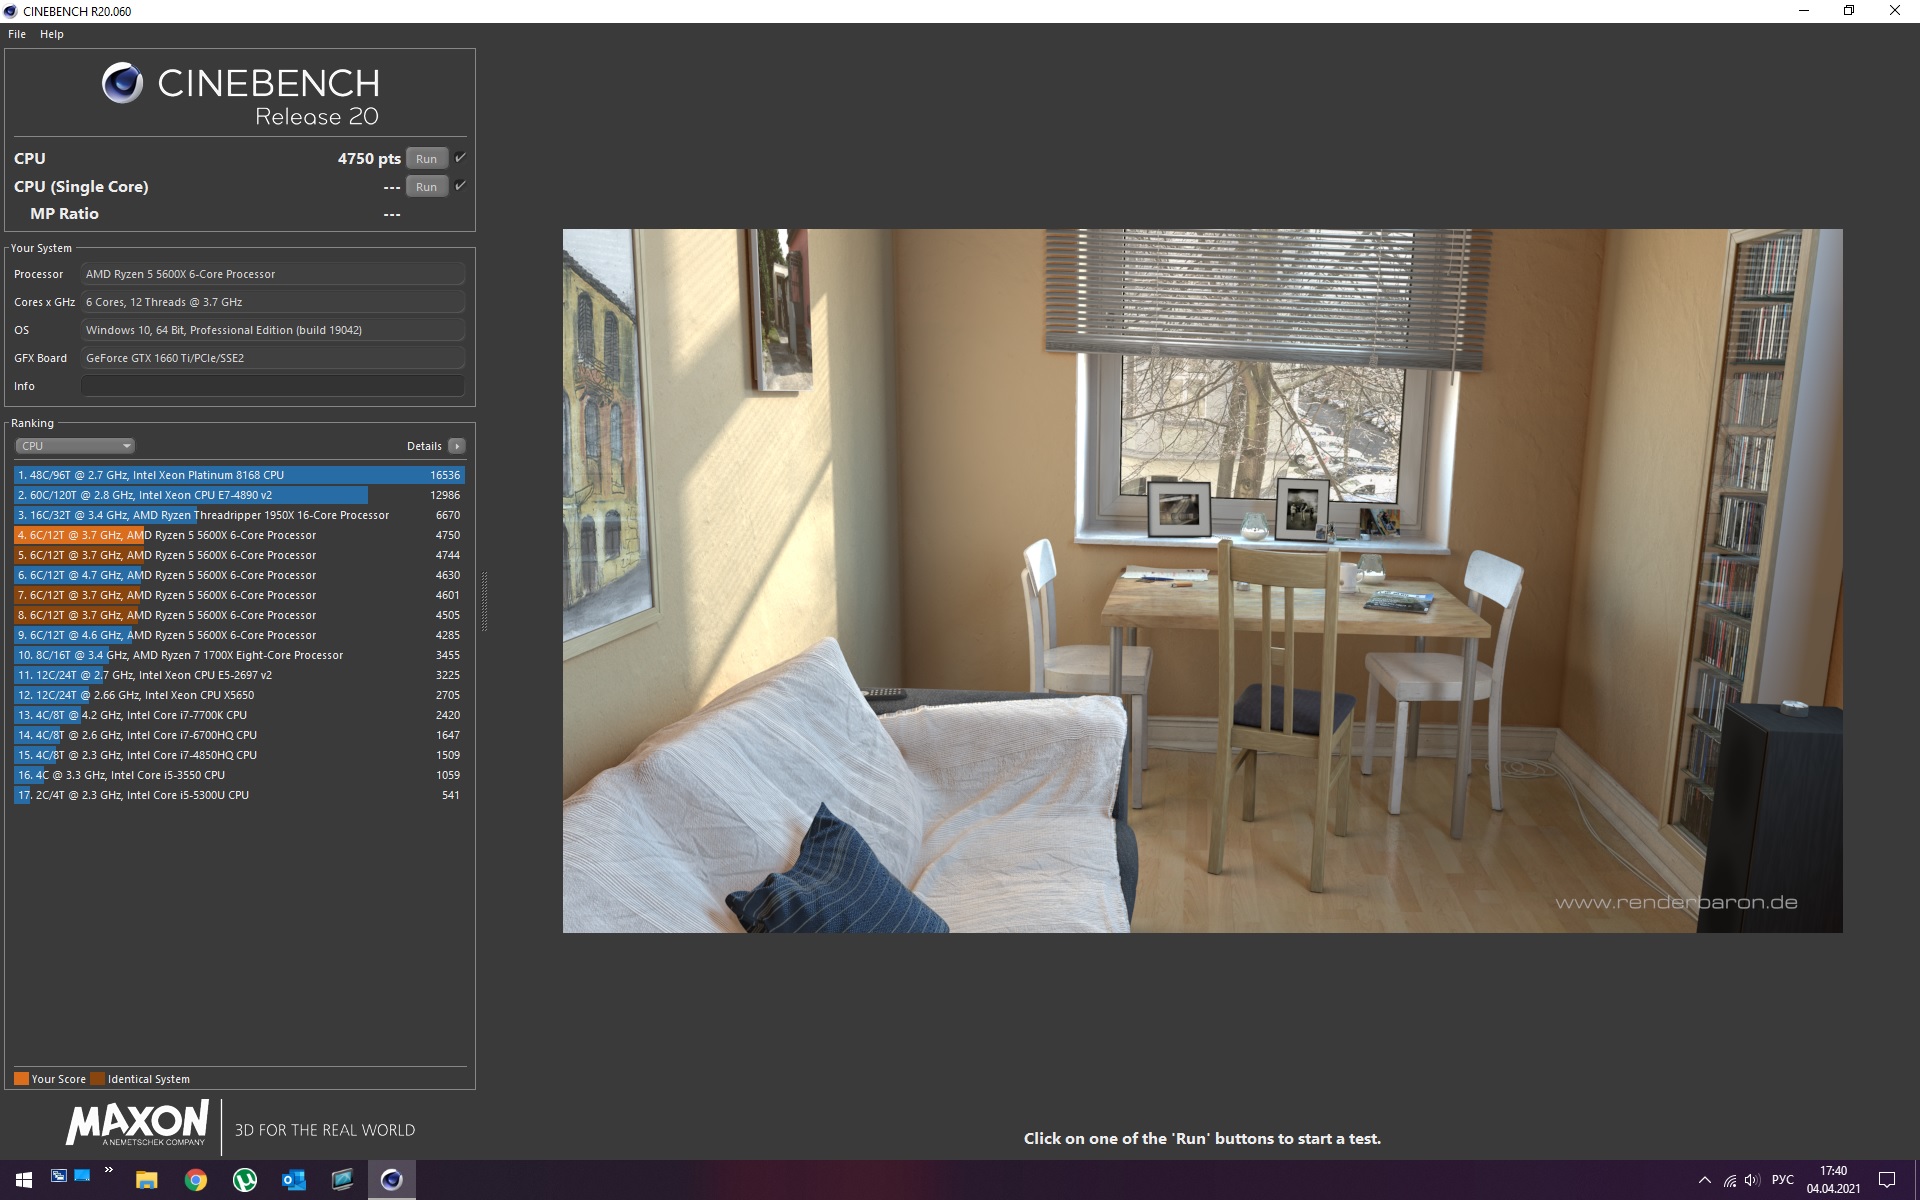Select the Xeon Platinum 8168 ranking entry
The image size is (1920, 1200).
(x=239, y=475)
